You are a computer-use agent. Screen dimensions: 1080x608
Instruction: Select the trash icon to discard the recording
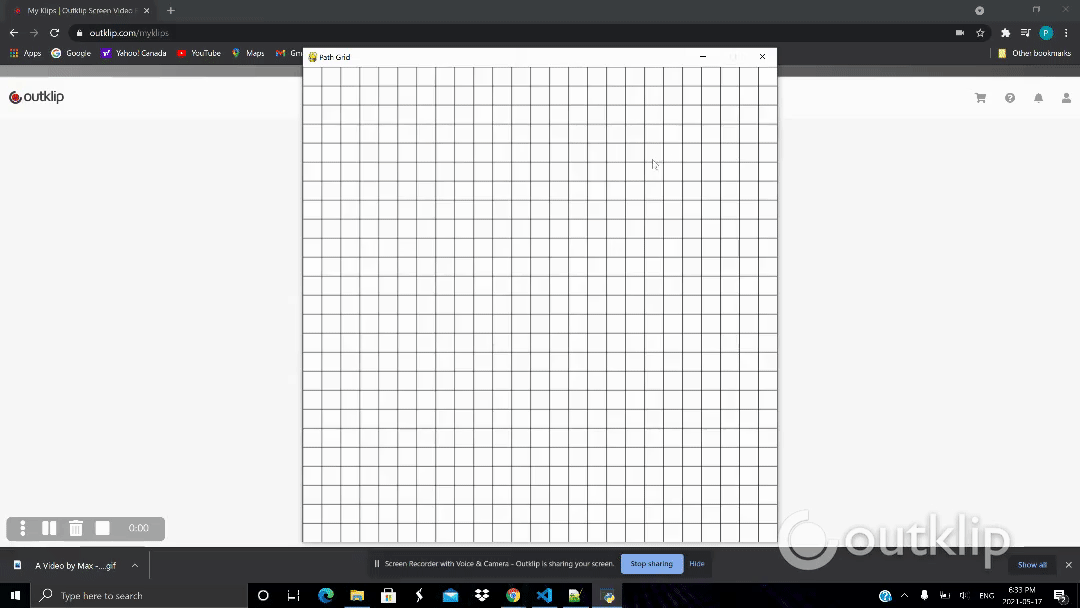tap(76, 528)
